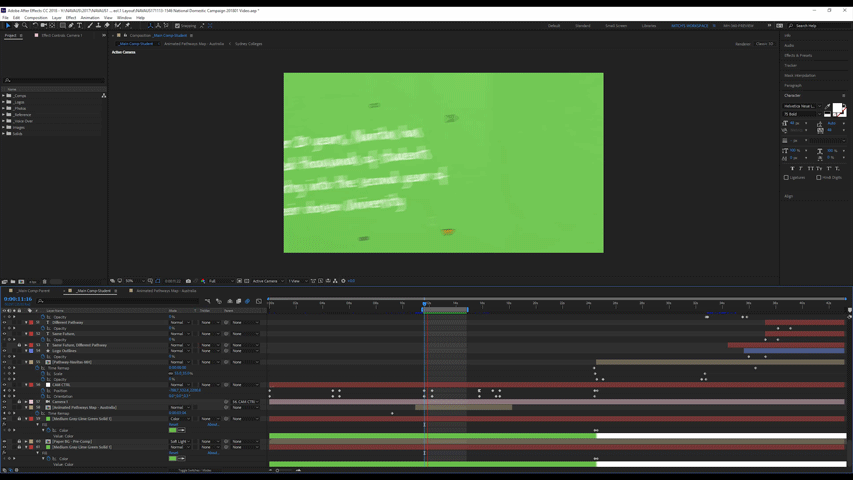Click the snapshot camera icon in viewer
Image resolution: width=853 pixels, height=480 pixels.
[x=188, y=281]
